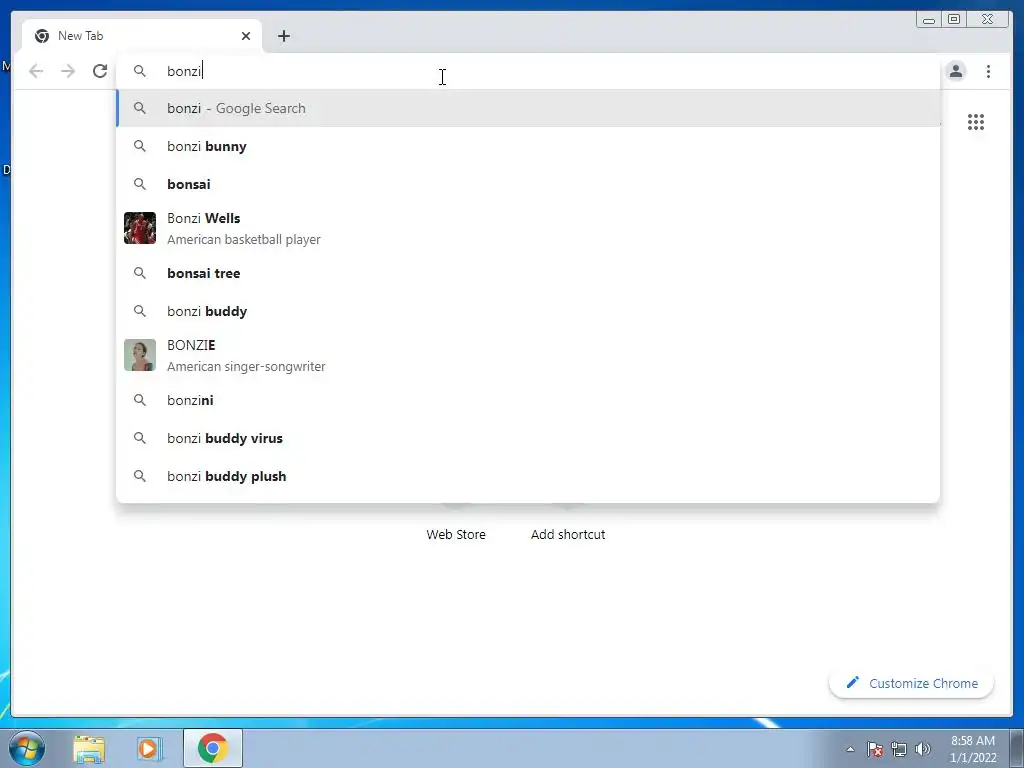Click the forward navigation arrow
This screenshot has height=768, width=1024.
click(68, 71)
